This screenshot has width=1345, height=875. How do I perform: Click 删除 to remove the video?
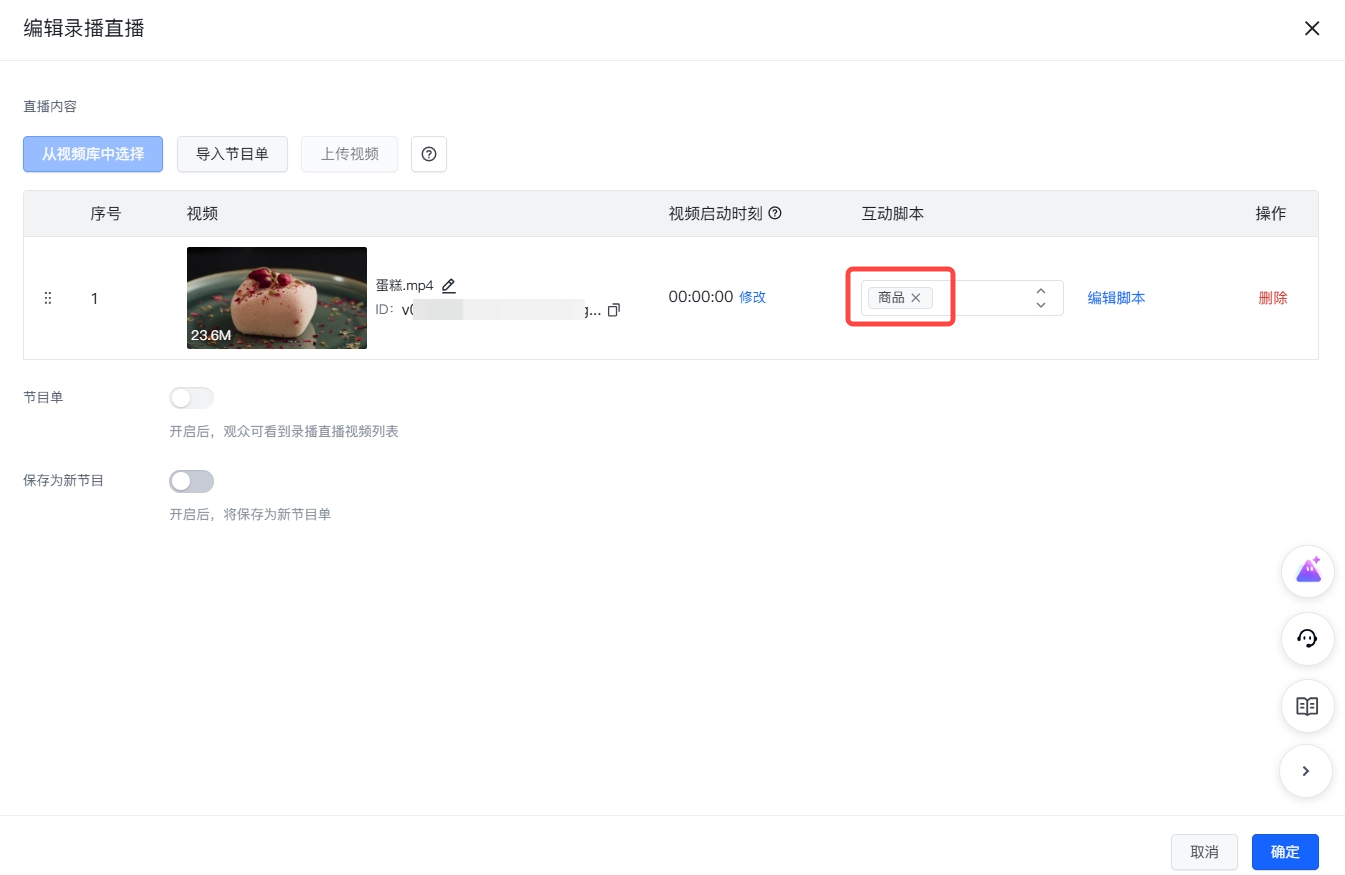[1273, 298]
